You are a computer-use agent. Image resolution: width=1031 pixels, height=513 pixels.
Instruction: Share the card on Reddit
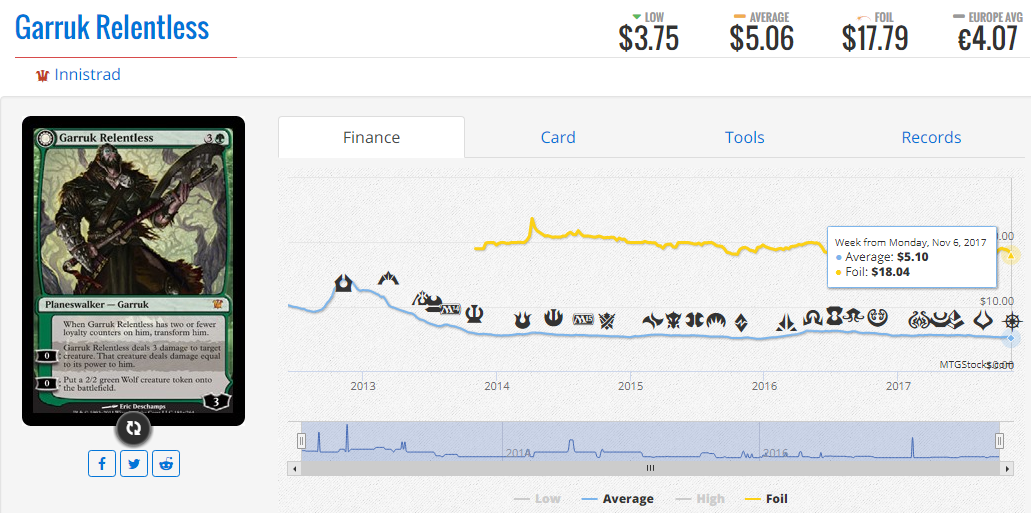coord(166,463)
